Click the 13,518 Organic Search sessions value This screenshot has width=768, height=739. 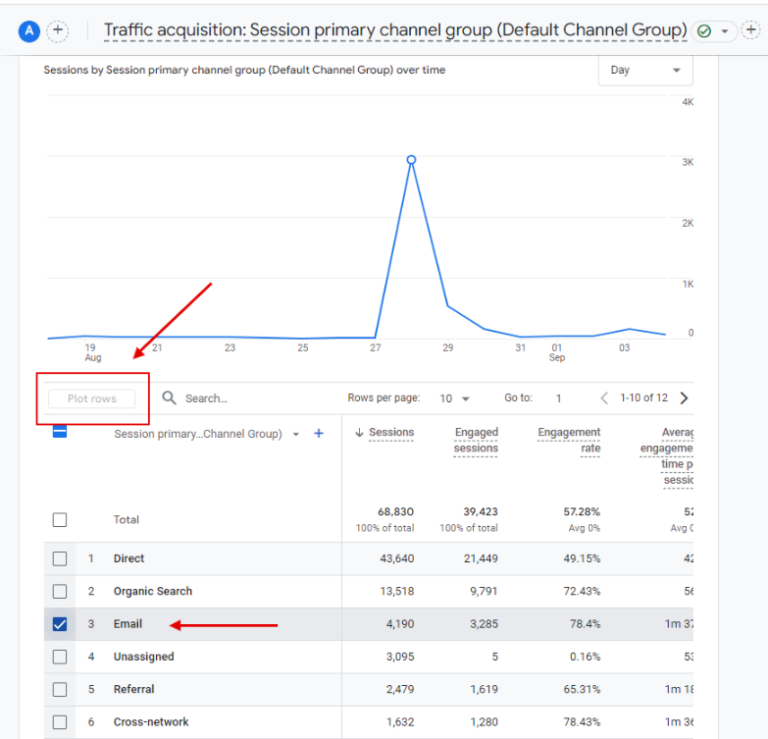tap(397, 592)
